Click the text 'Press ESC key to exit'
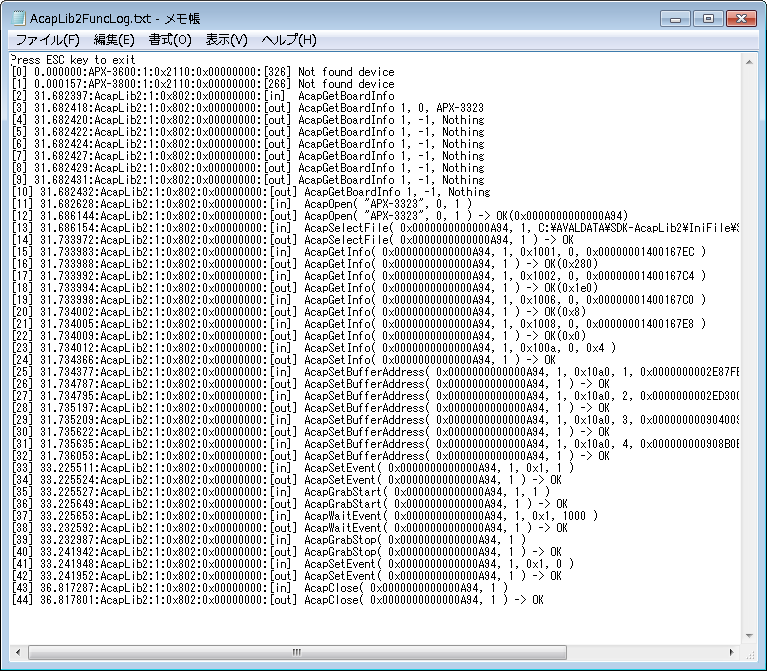 (x=73, y=60)
